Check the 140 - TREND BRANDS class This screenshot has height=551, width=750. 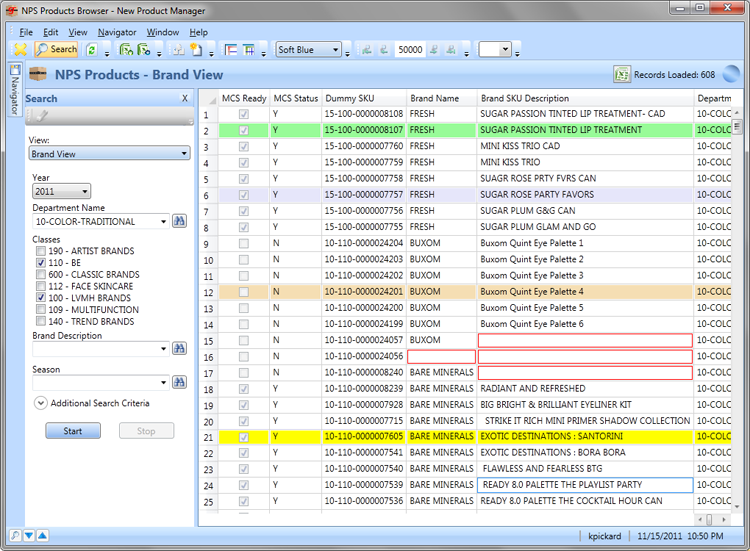[x=41, y=321]
